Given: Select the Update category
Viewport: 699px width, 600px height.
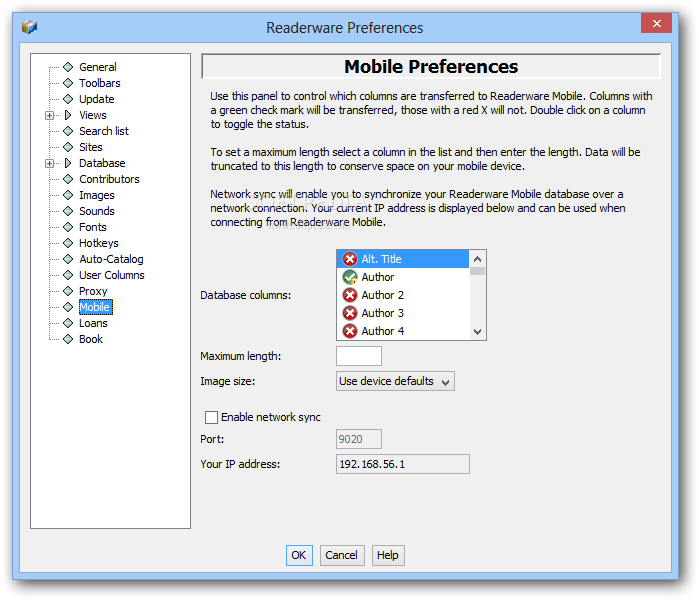Looking at the screenshot, I should 97,99.
